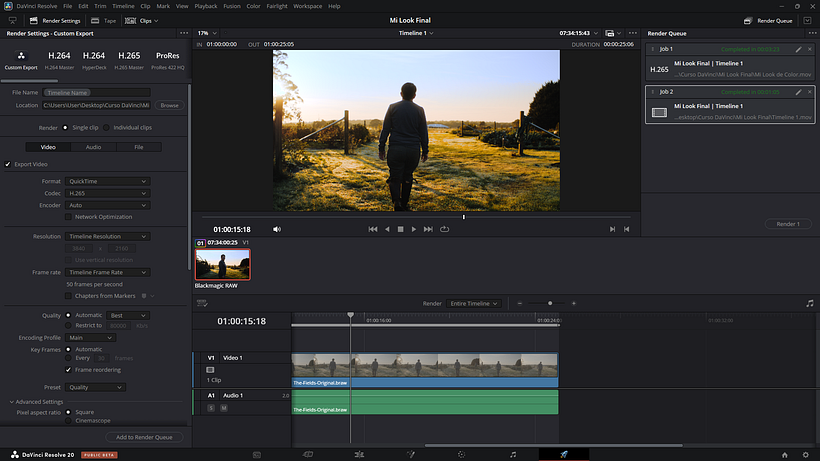Image resolution: width=820 pixels, height=461 pixels.
Task: Open Encoding Profile dropdown showing Main
Action: 90,338
